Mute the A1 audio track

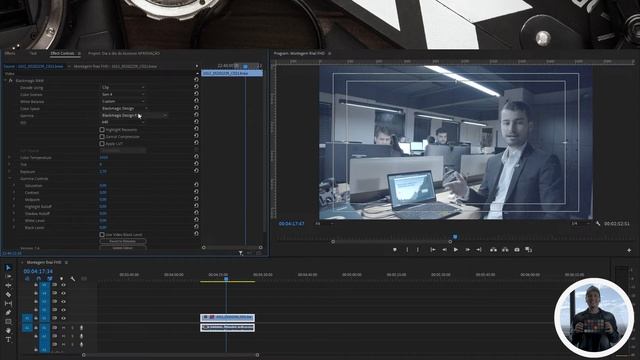tap(63, 328)
